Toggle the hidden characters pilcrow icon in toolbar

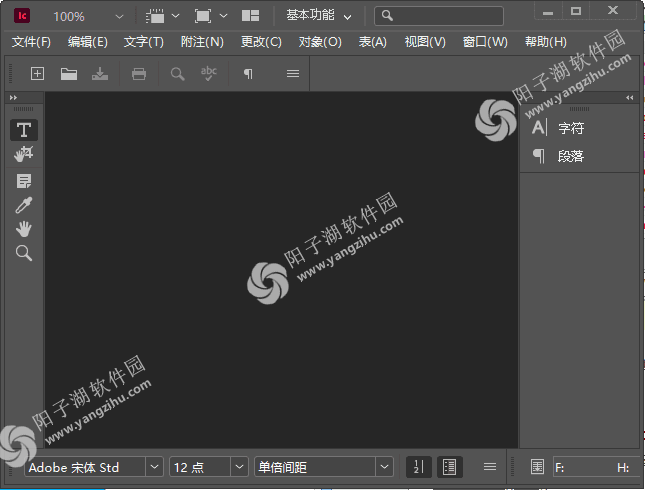[x=248, y=74]
